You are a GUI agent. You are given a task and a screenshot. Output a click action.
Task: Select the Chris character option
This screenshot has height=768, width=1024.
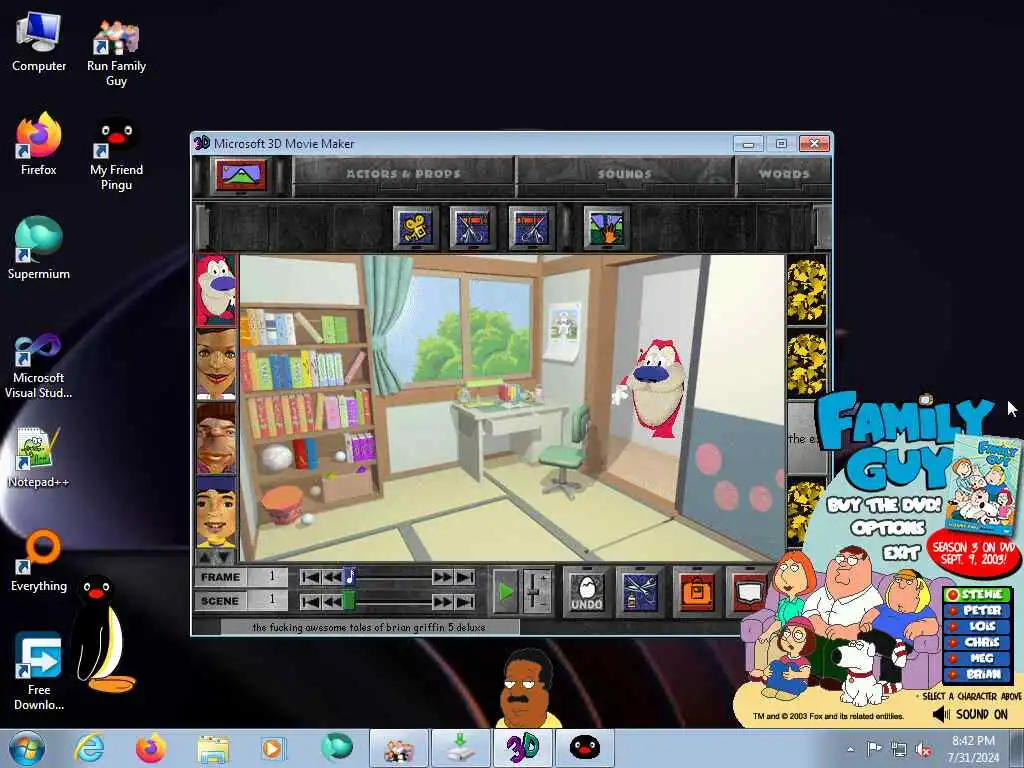click(978, 643)
